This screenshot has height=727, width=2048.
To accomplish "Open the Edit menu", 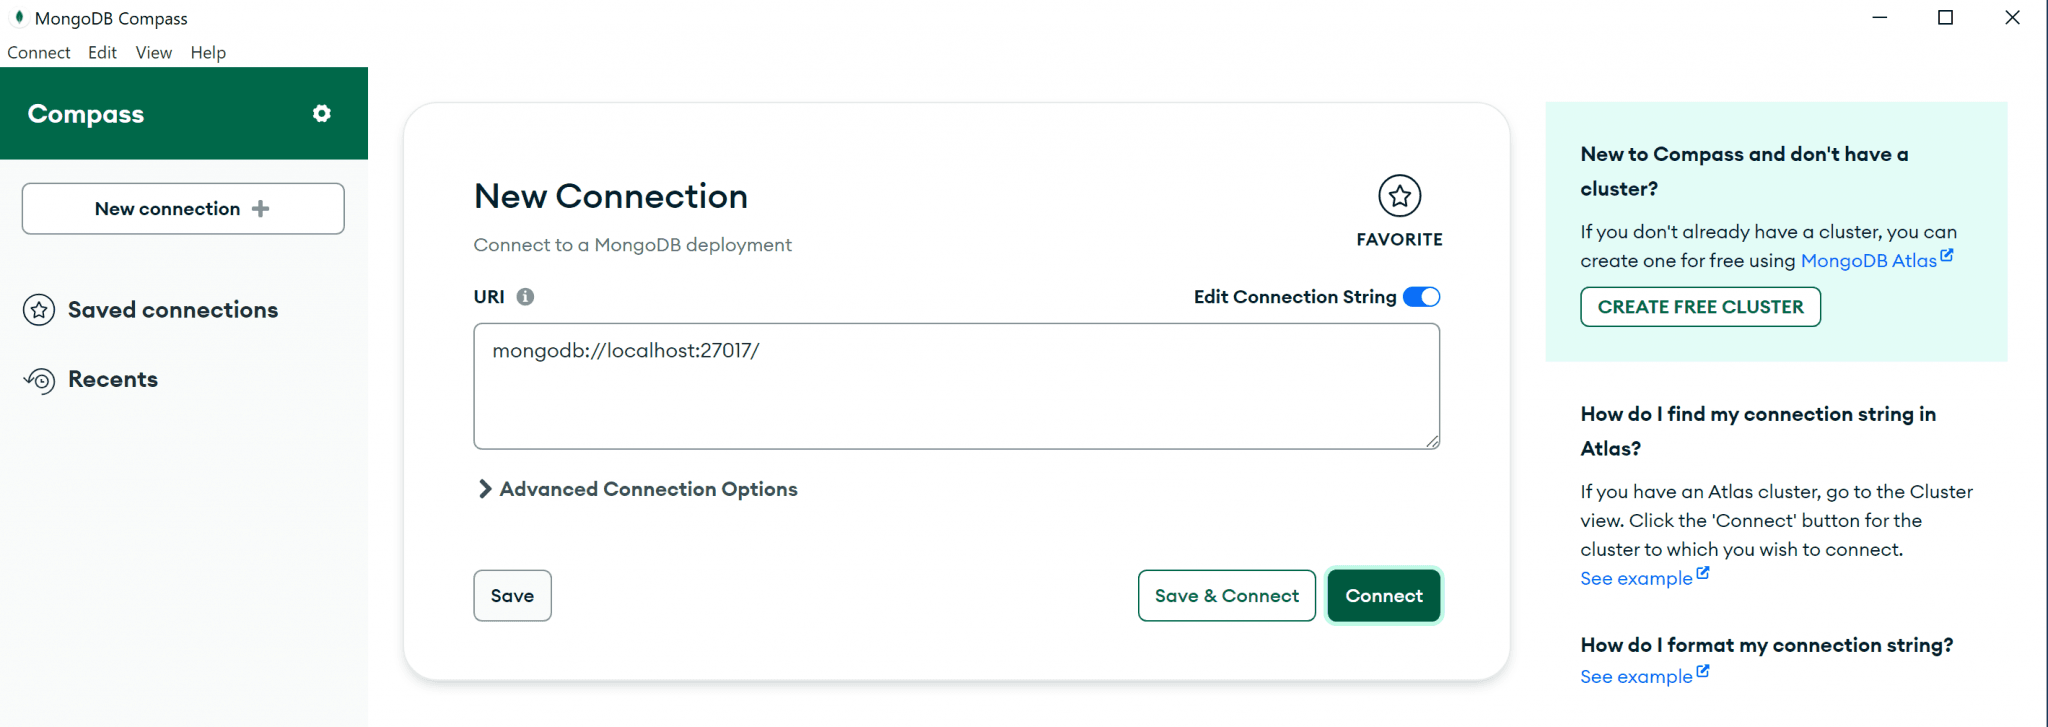I will point(102,53).
